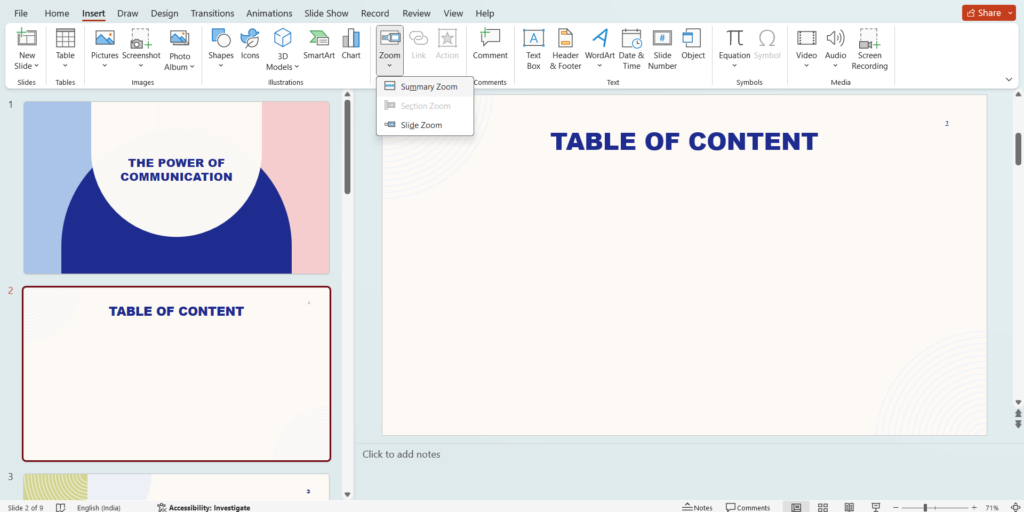Select Summary Zoom from menu
The height and width of the screenshot is (512, 1024).
(x=428, y=87)
